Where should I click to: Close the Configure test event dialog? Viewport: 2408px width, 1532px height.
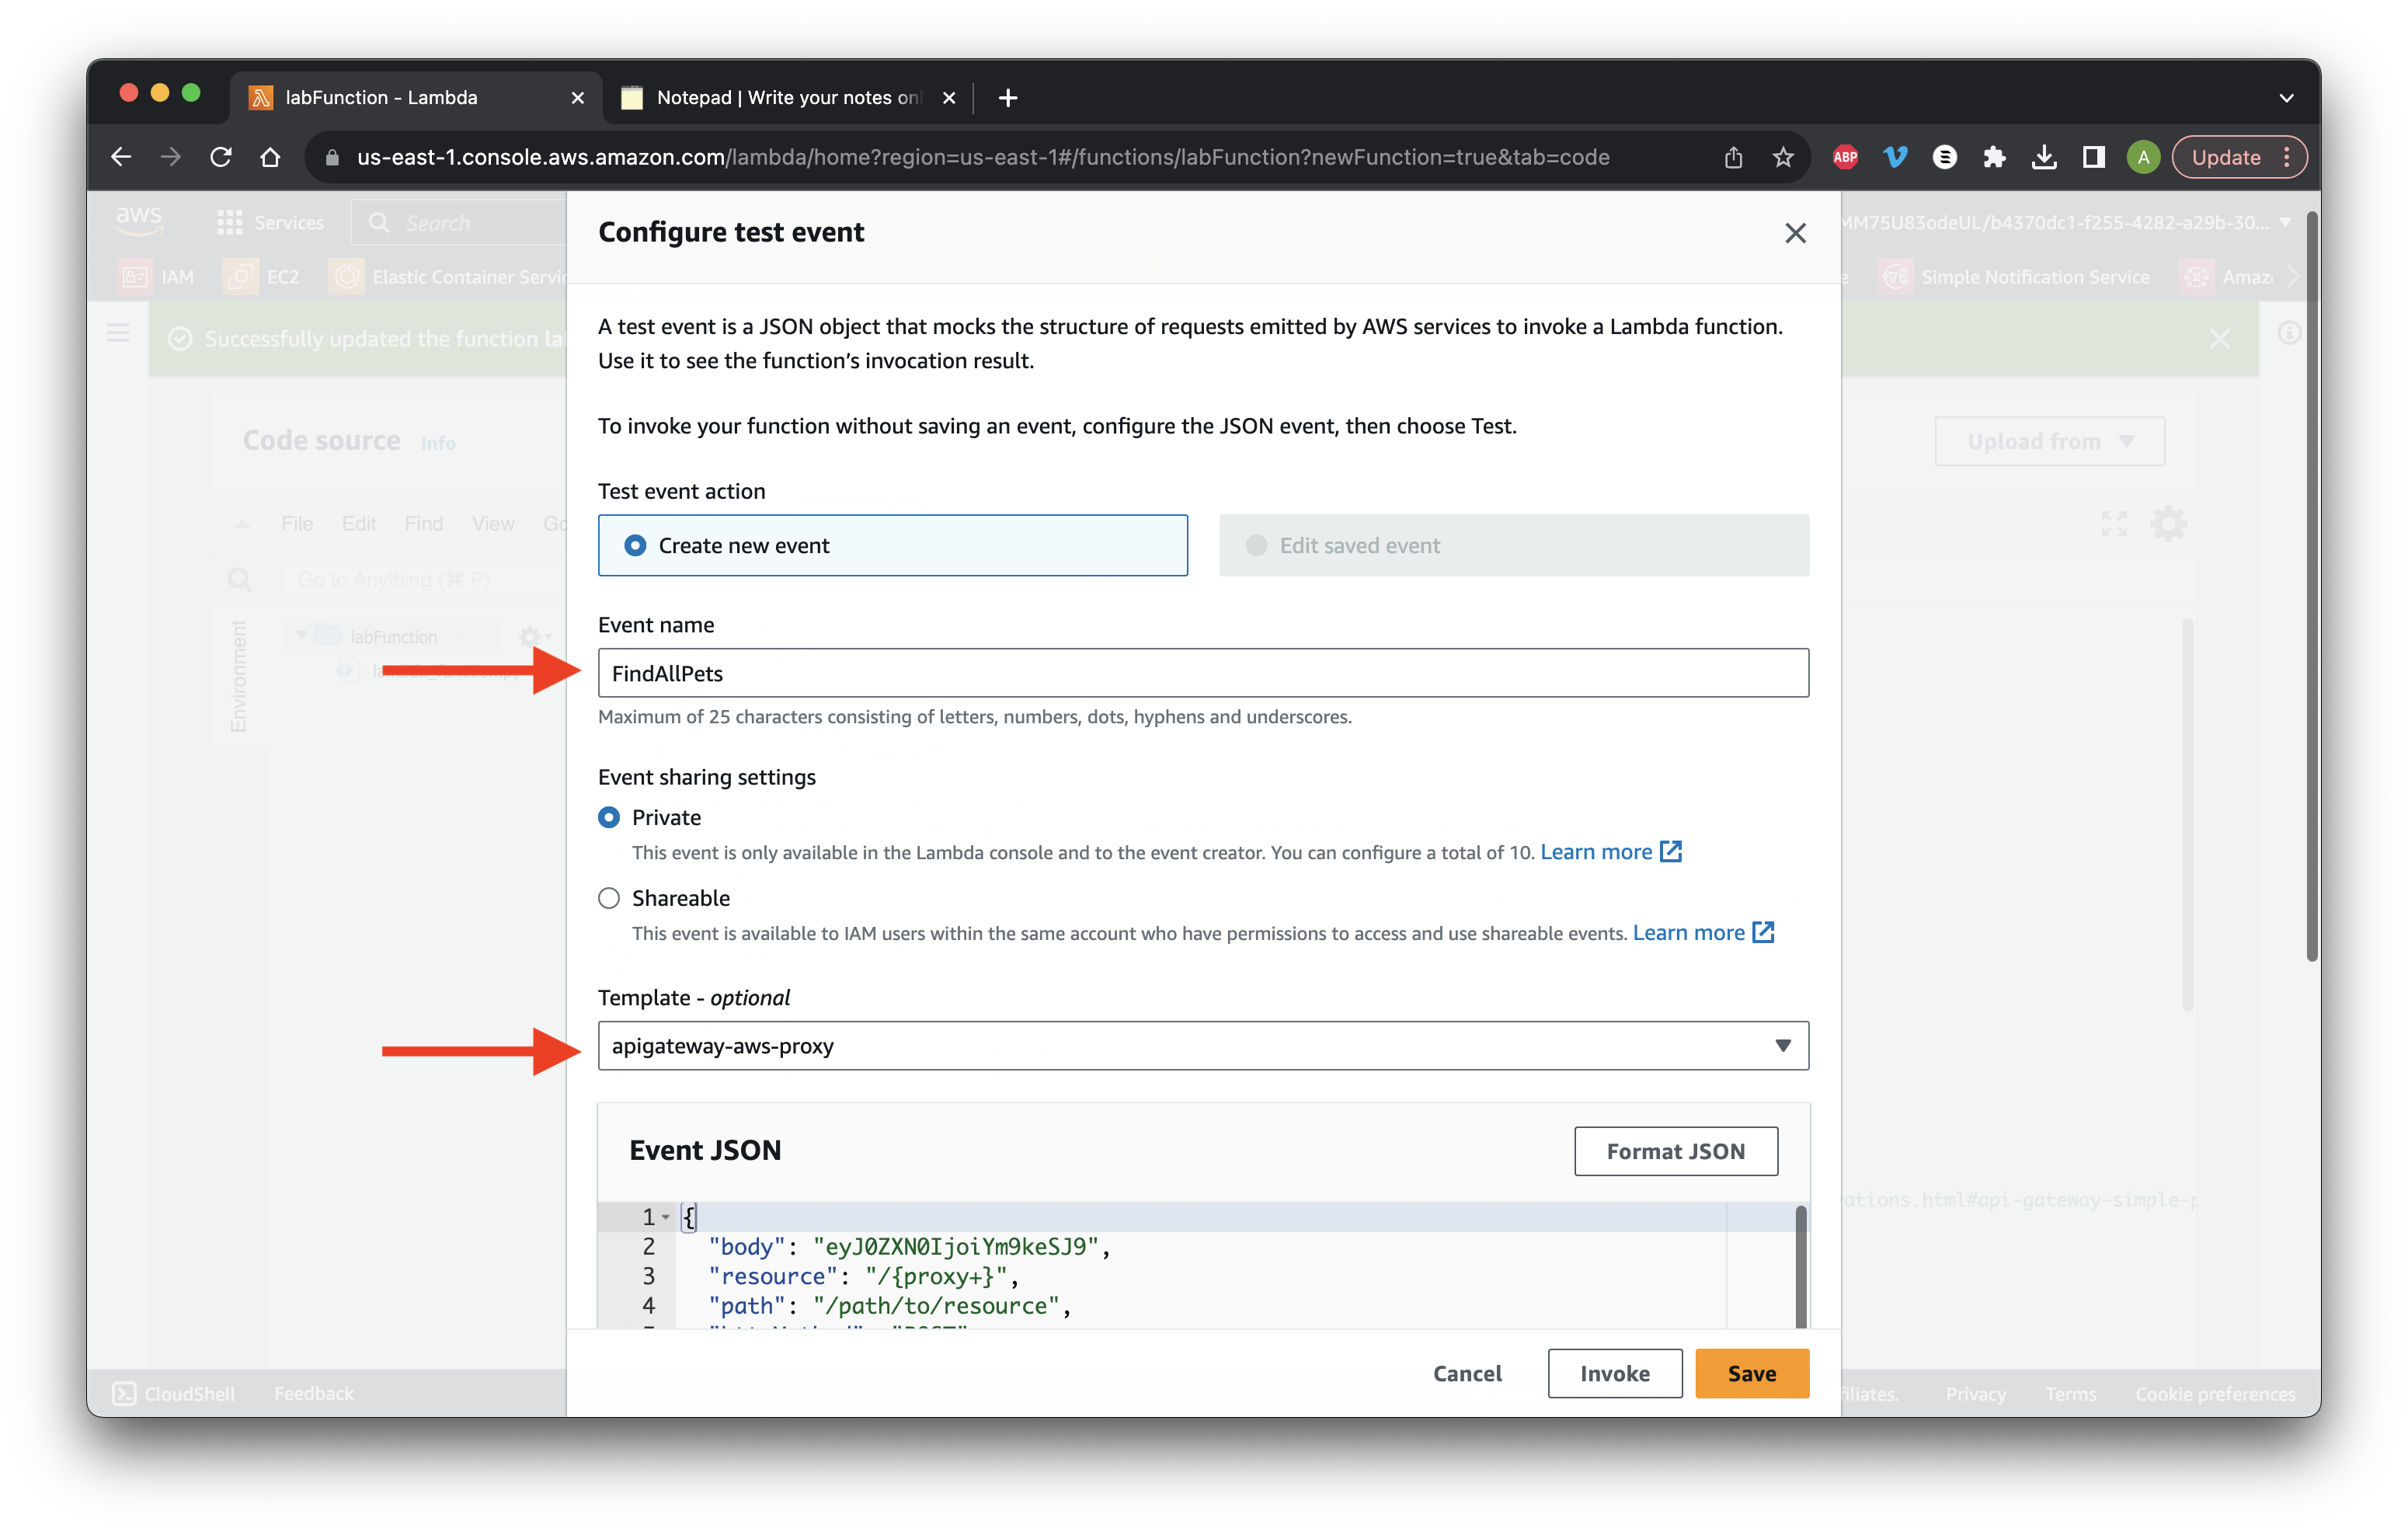[1795, 233]
